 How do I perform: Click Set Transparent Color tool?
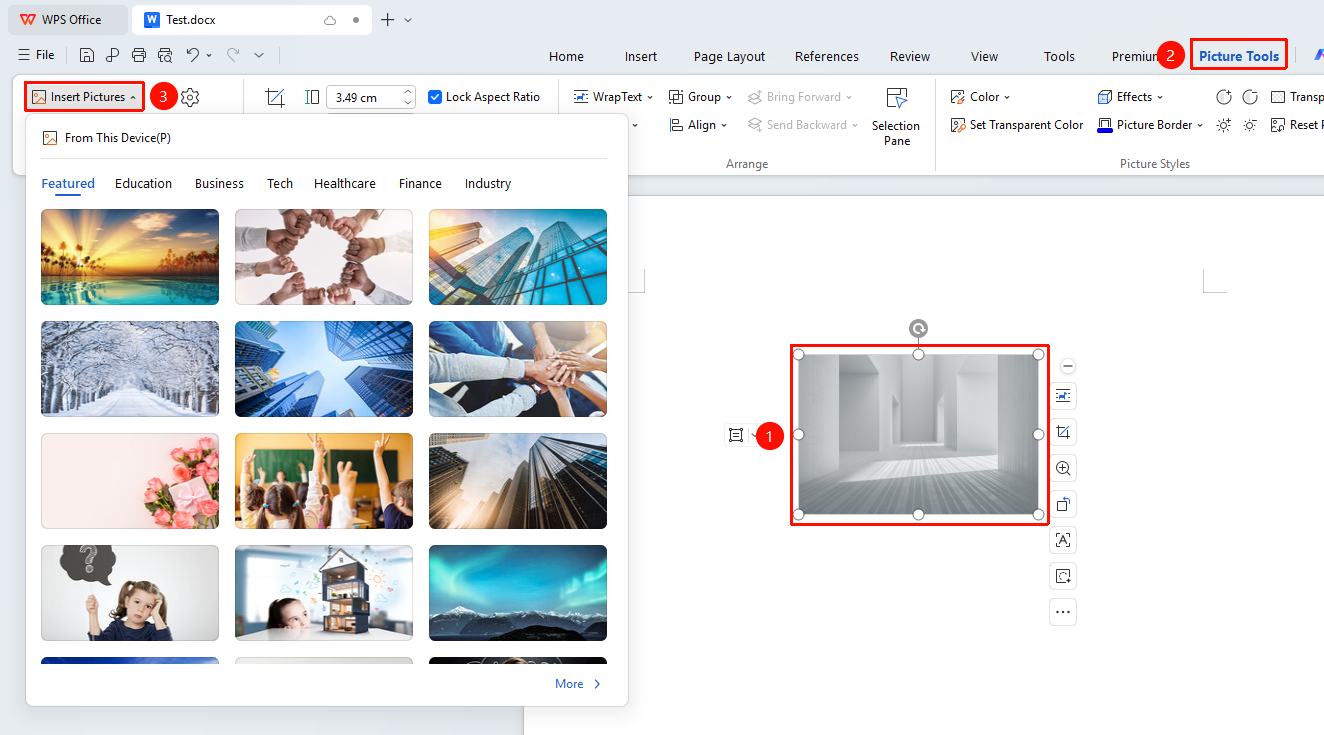click(1016, 125)
